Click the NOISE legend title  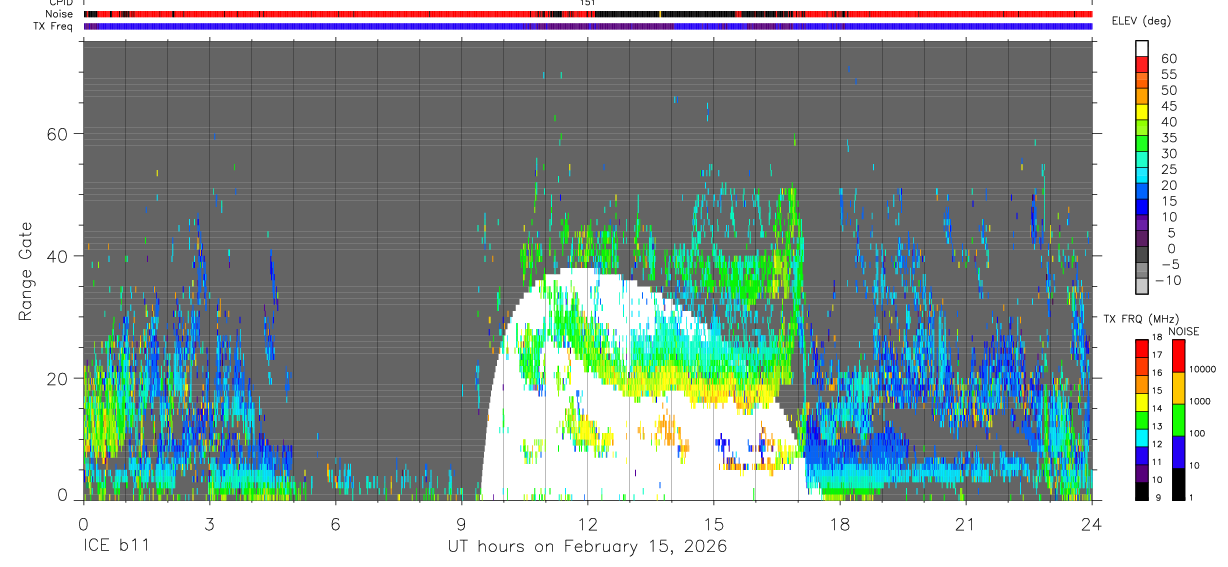(1183, 331)
